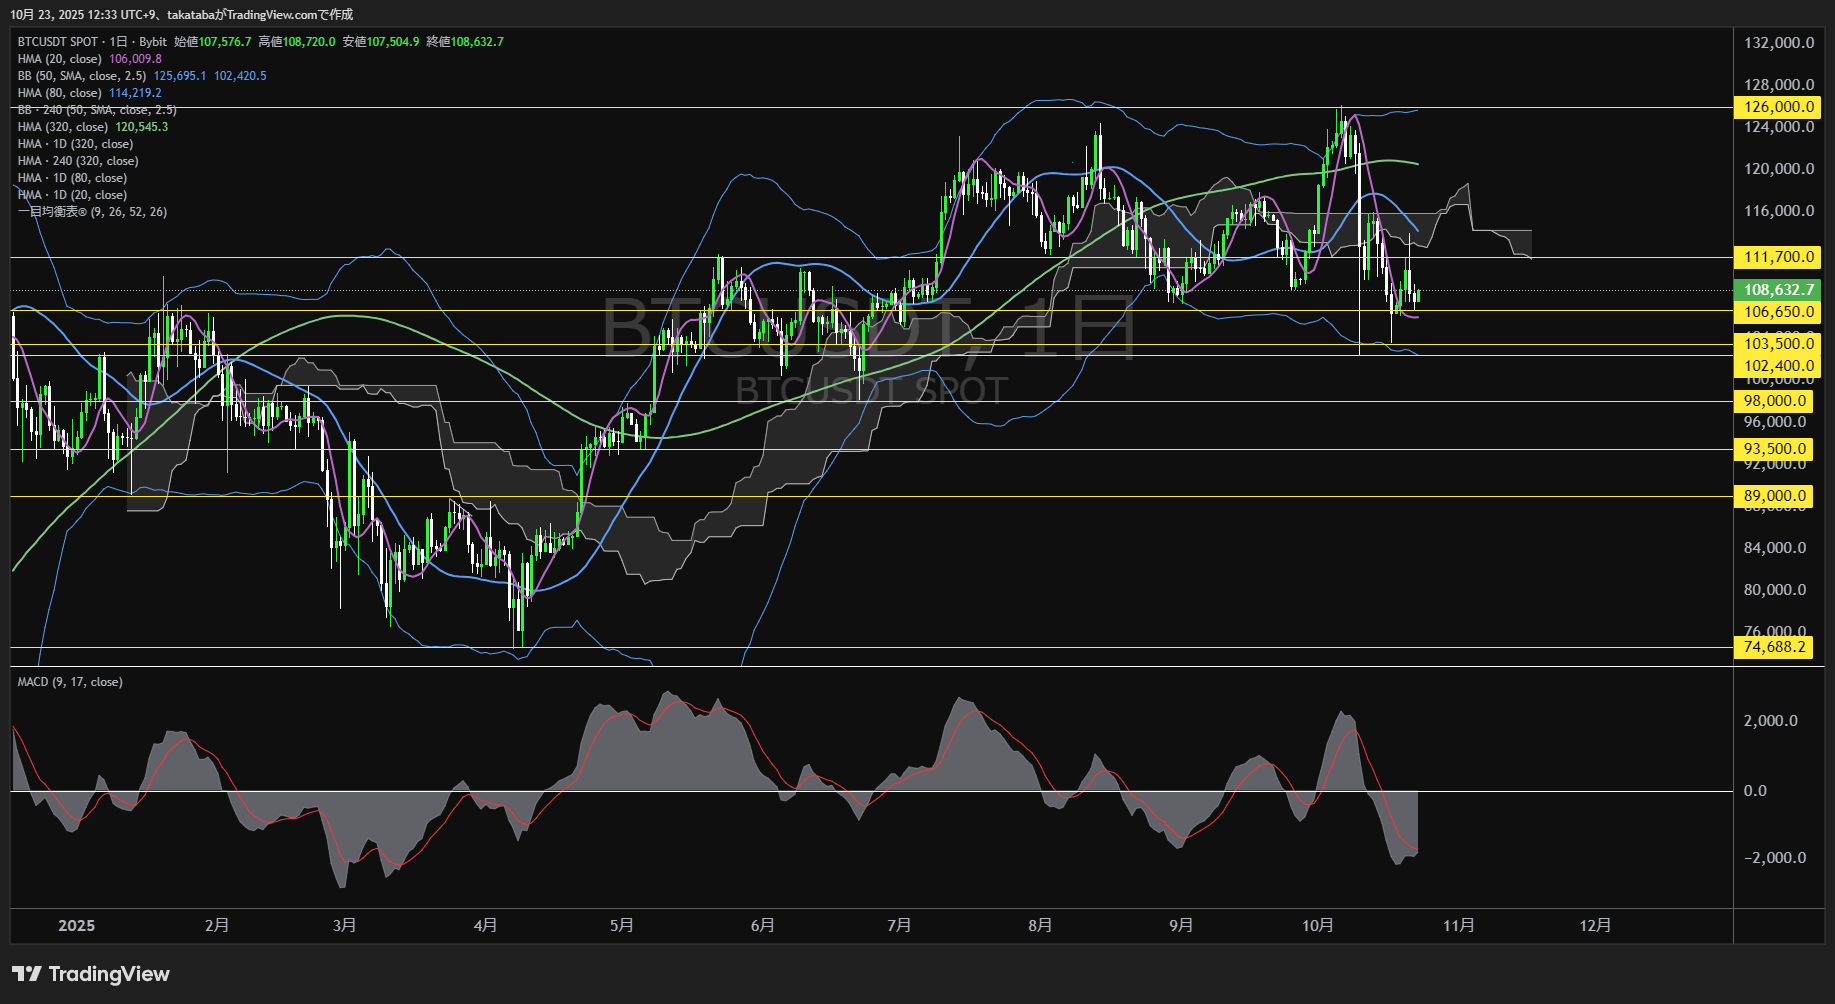Click the TradingView logo icon
Viewport: 1835px width, 1004px height.
click(x=27, y=974)
